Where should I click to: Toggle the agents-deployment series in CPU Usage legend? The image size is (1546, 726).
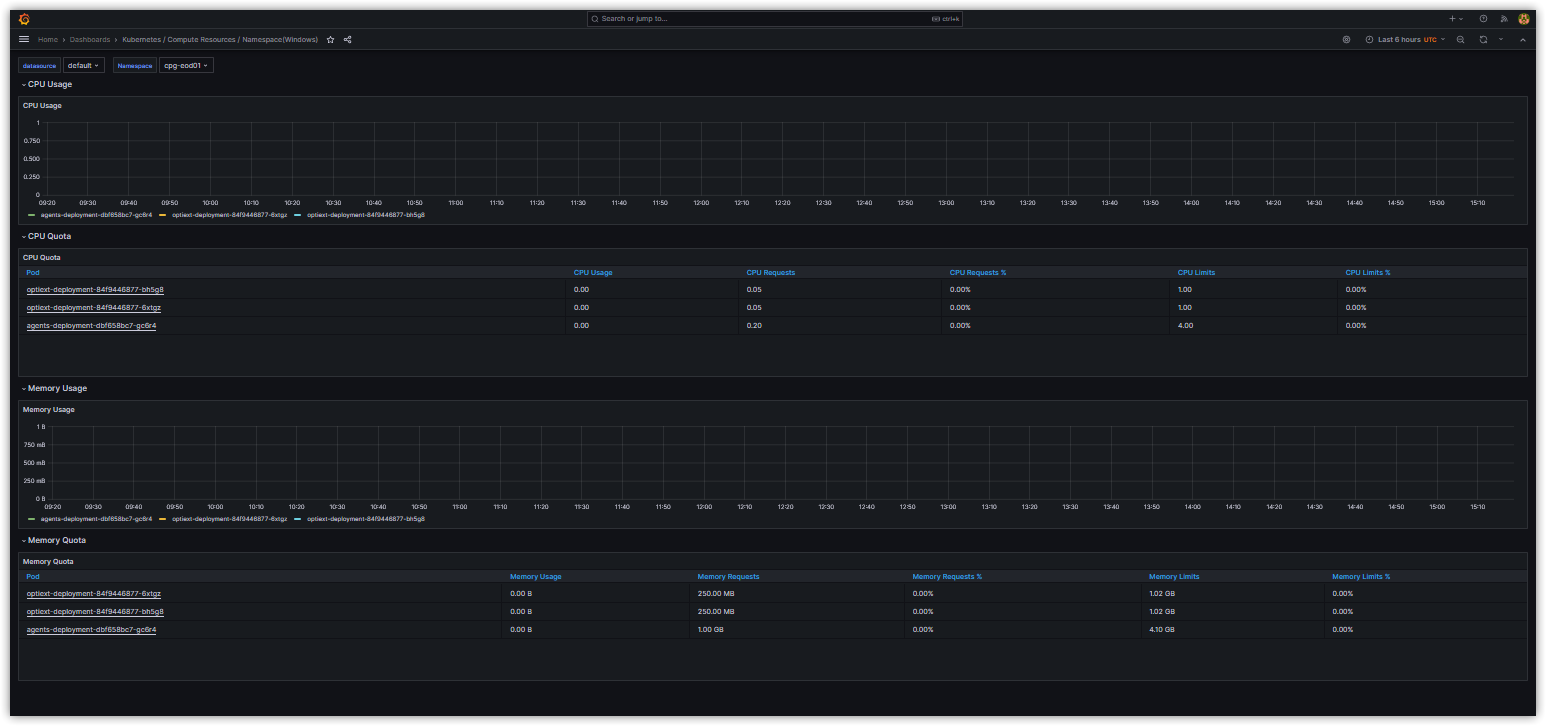click(x=80, y=214)
